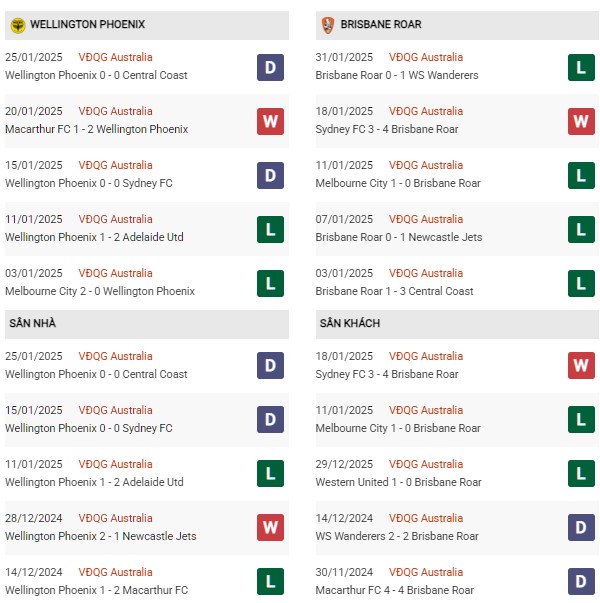This screenshot has height=603, width=600.
Task: Click the L badge beside Melbourne City 2 - 0 Wellington Phoenix
Action: point(270,283)
